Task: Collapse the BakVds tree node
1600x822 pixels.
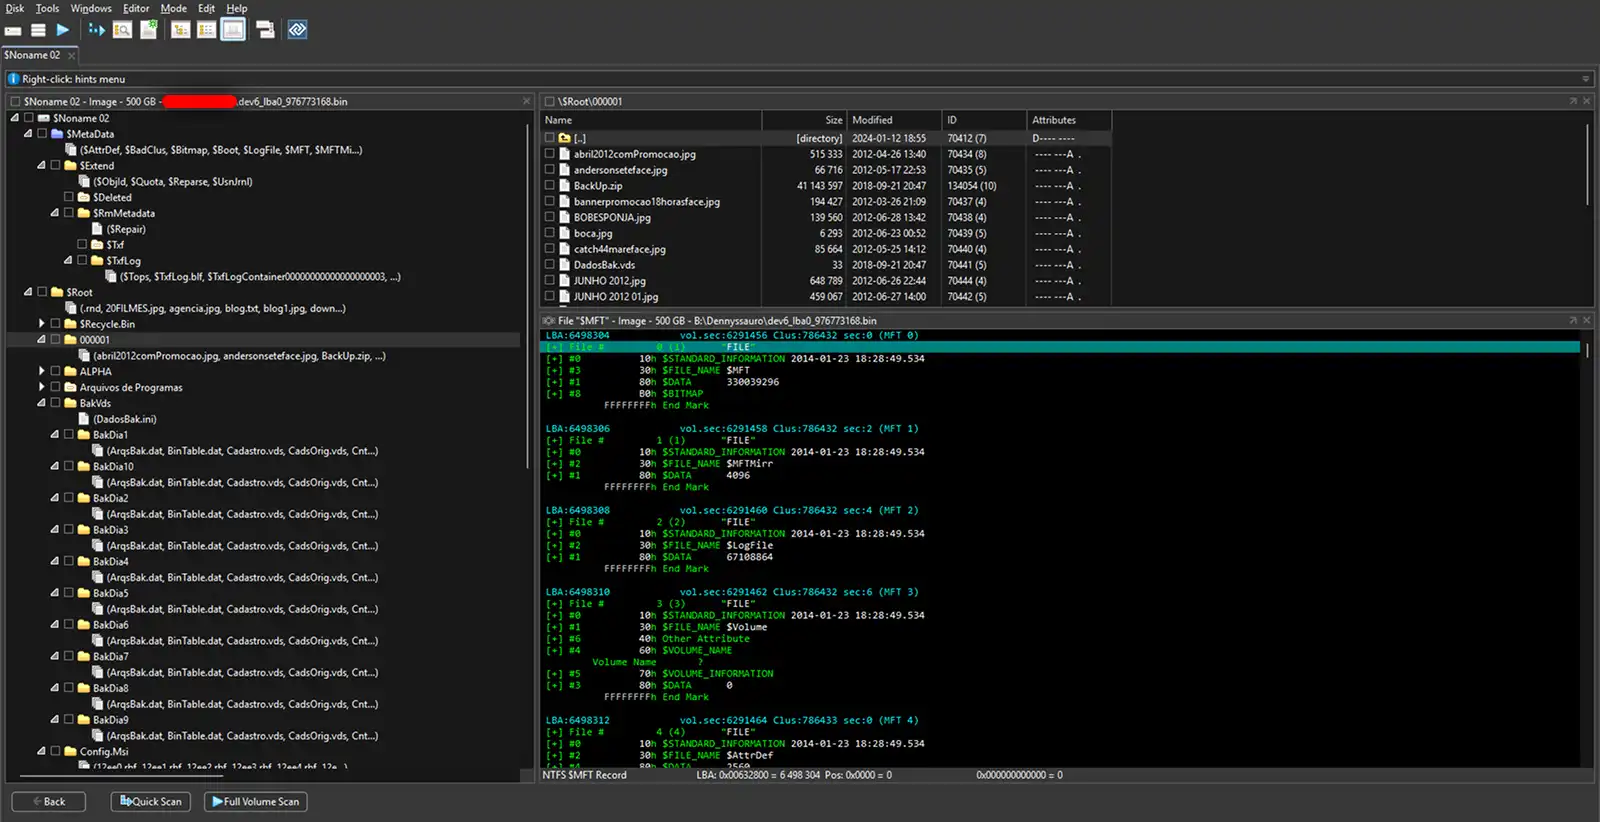Action: [41, 403]
